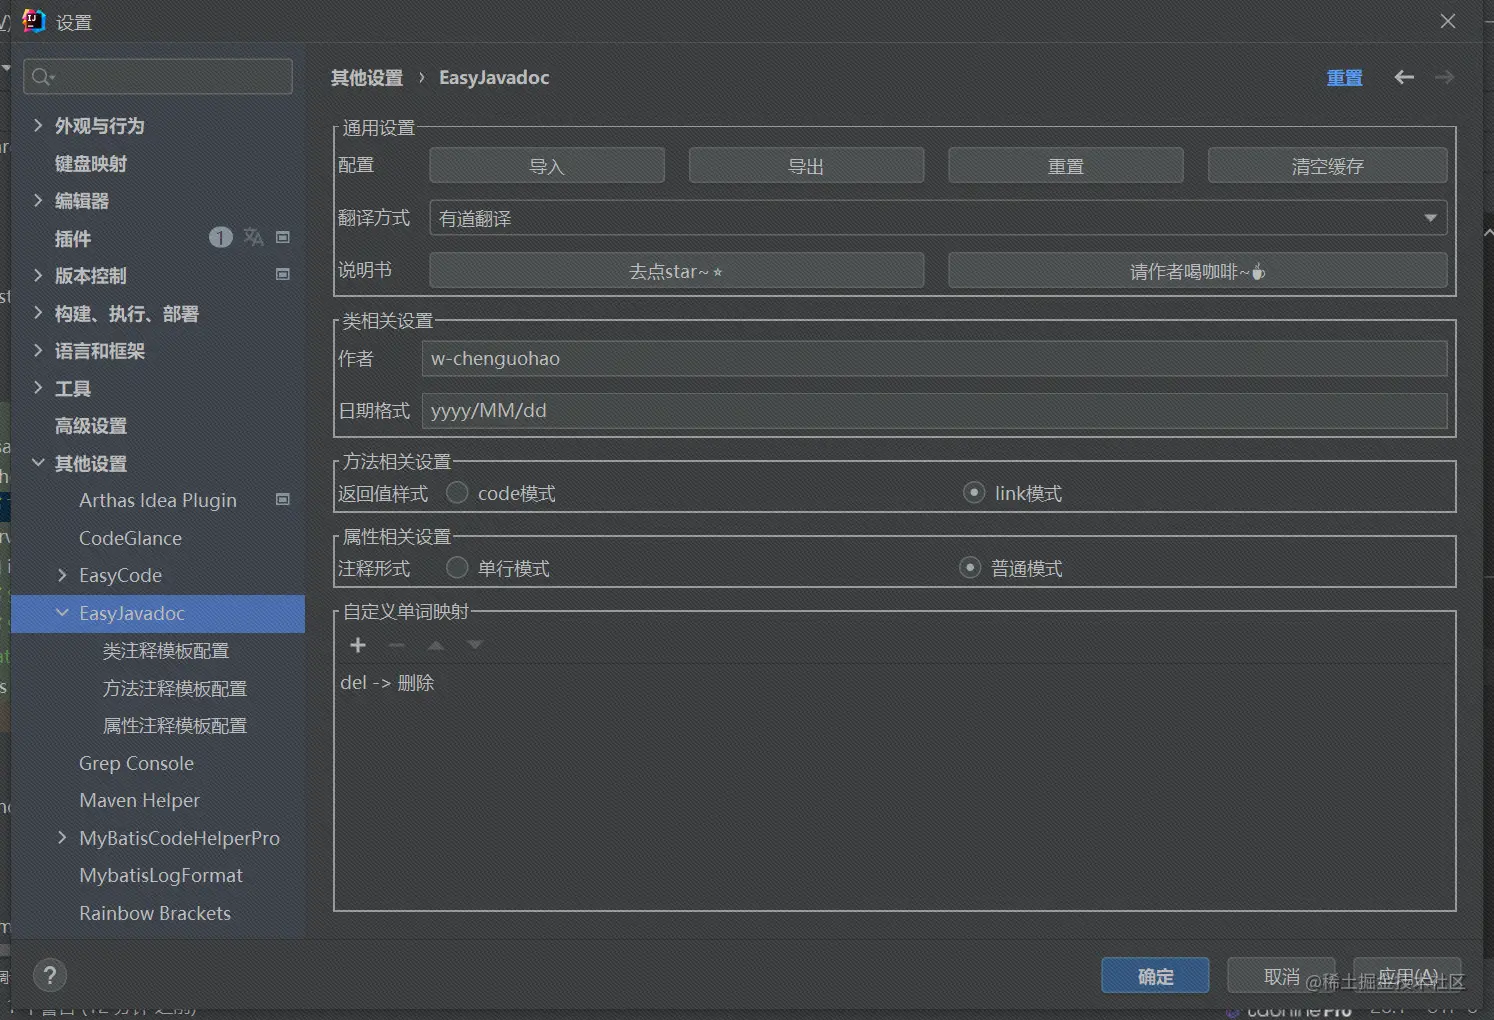1494x1020 pixels.
Task: Select link模式 return value style
Action: [x=973, y=493]
